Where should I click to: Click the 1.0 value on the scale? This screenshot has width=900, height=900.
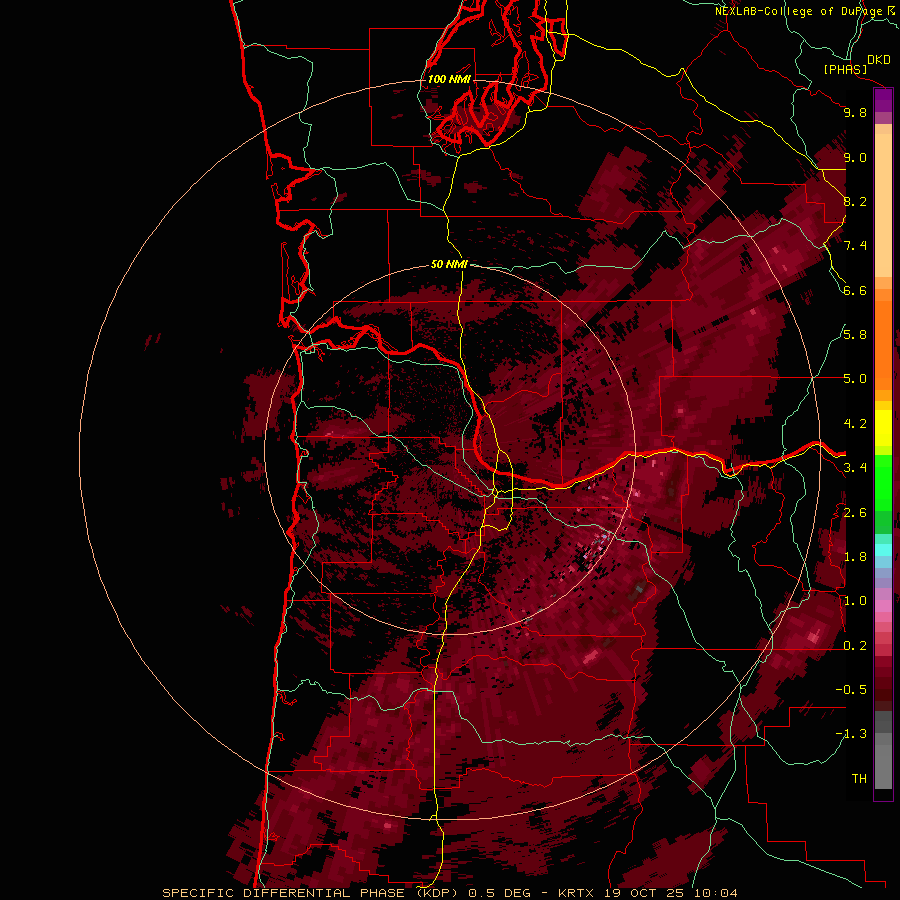[855, 601]
